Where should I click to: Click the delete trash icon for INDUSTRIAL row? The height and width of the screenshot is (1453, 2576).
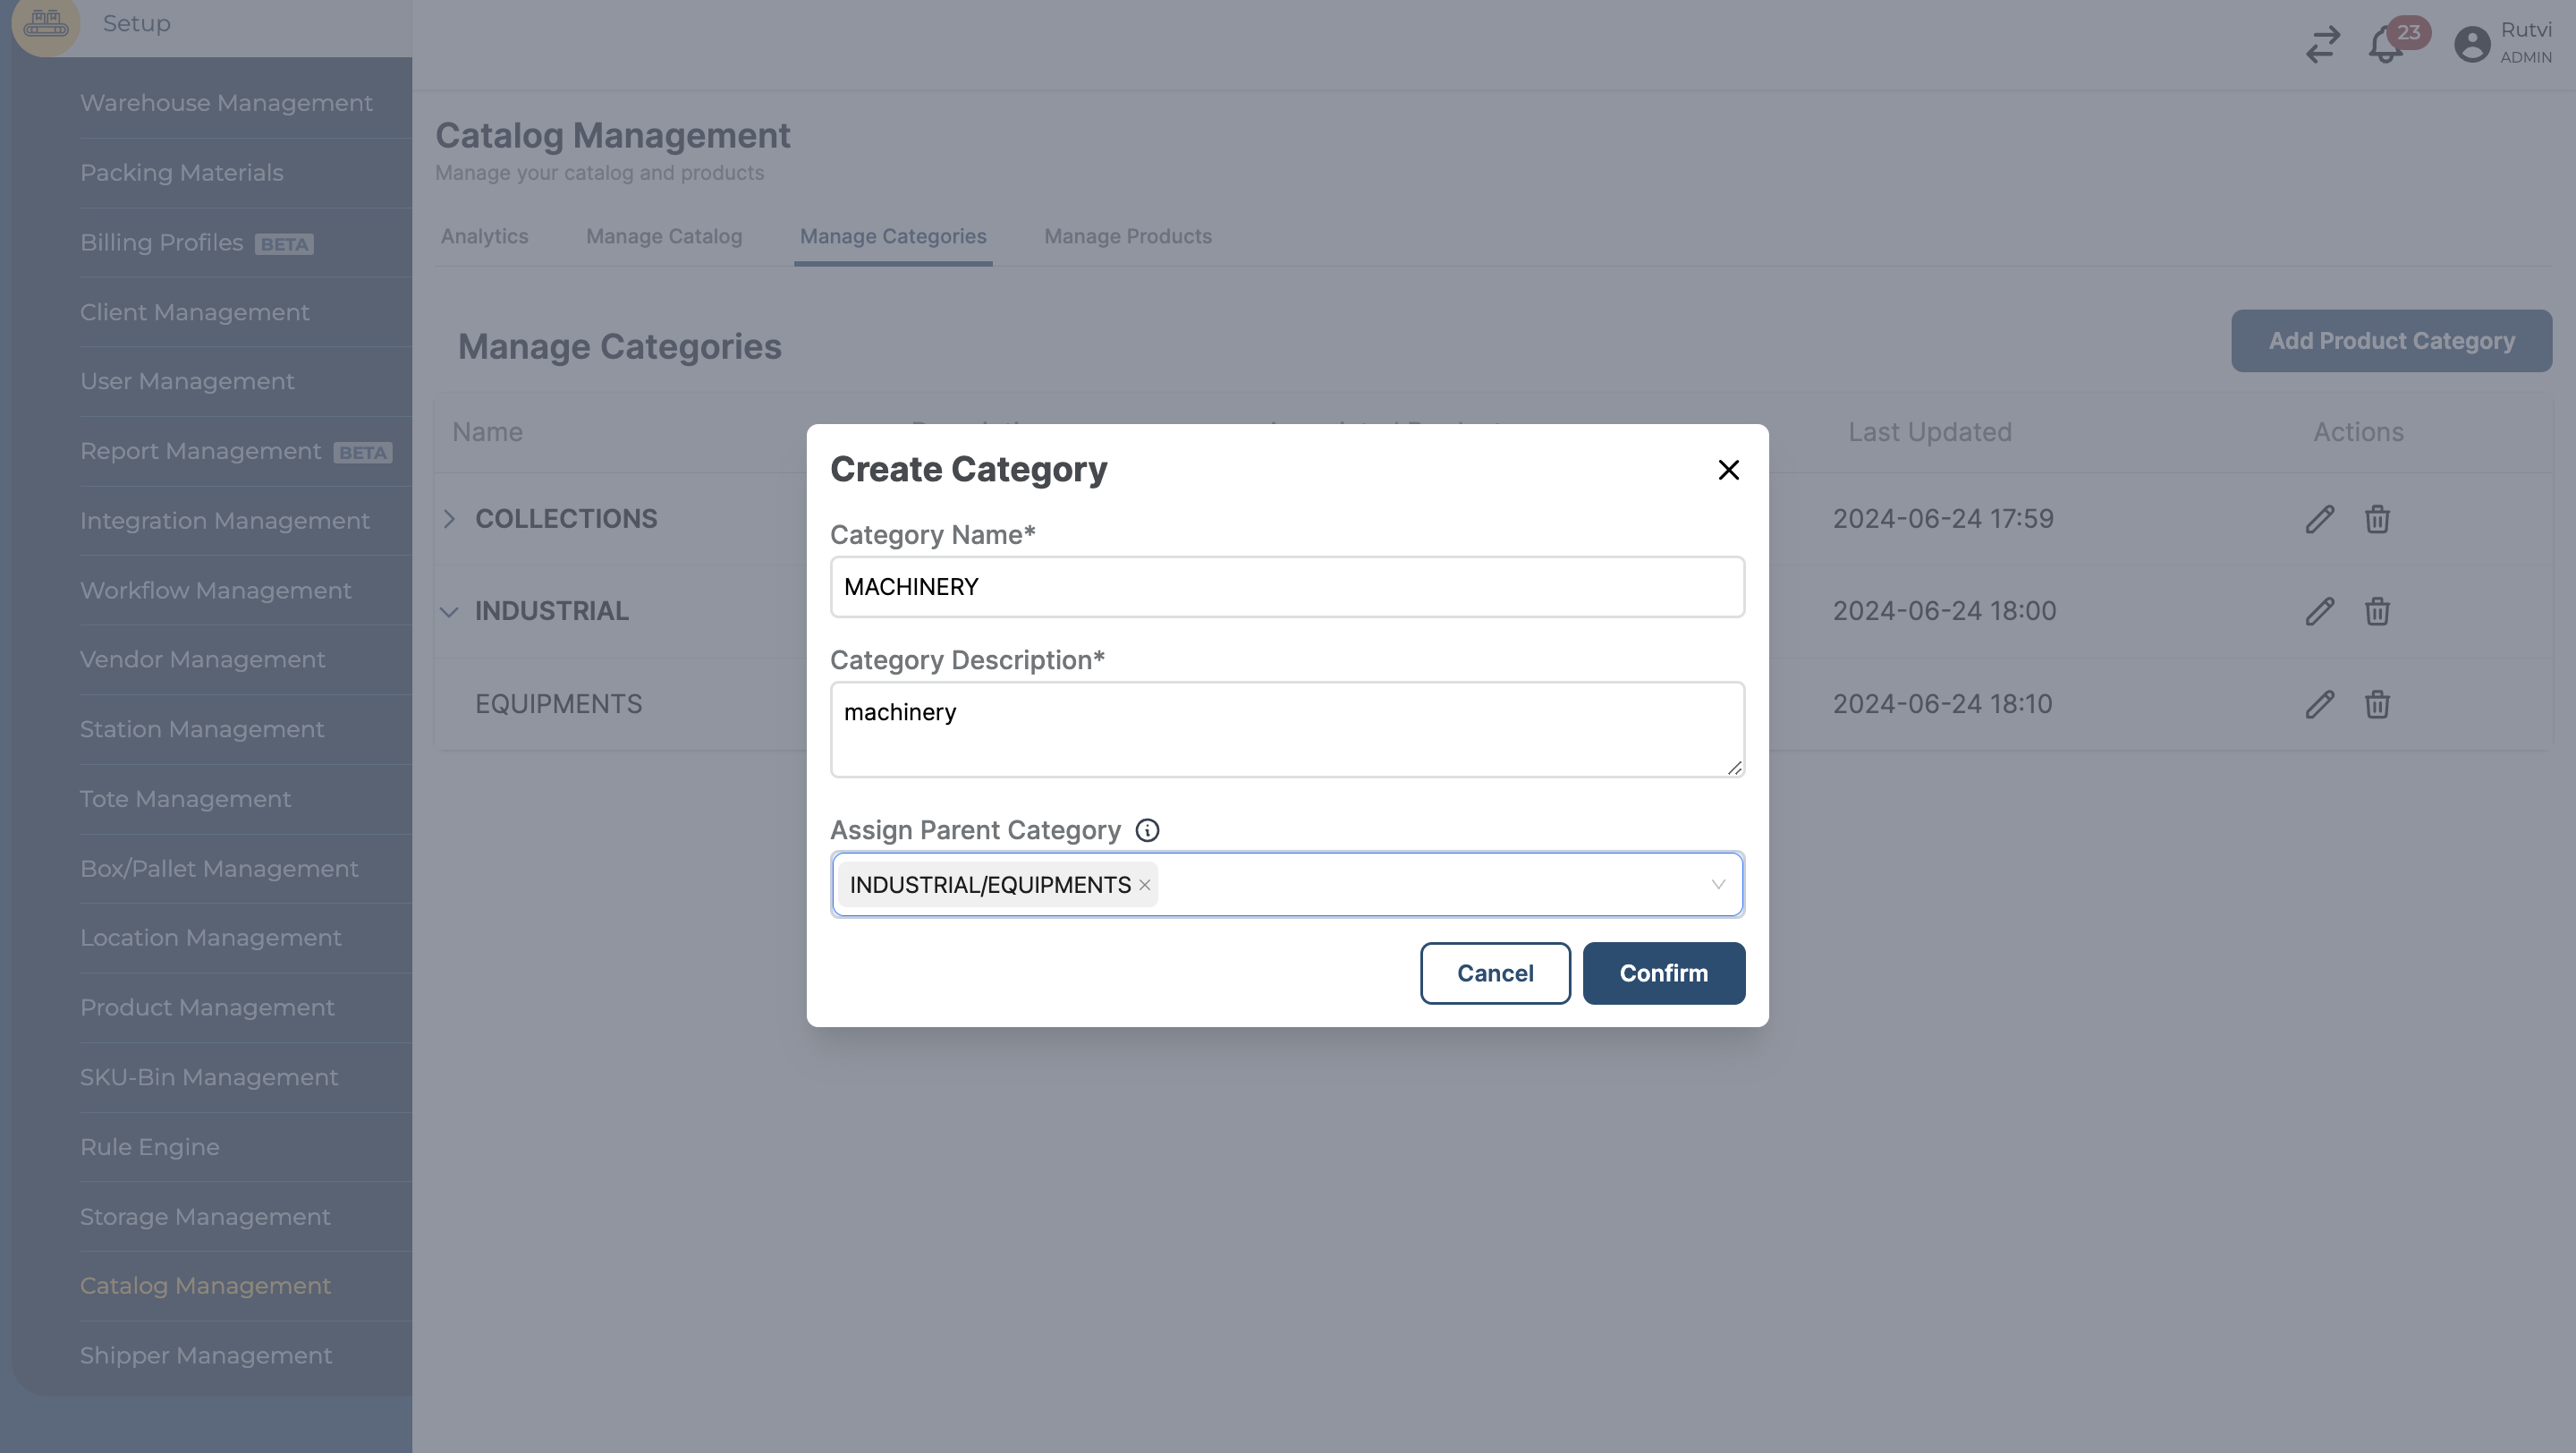pyautogui.click(x=2377, y=611)
